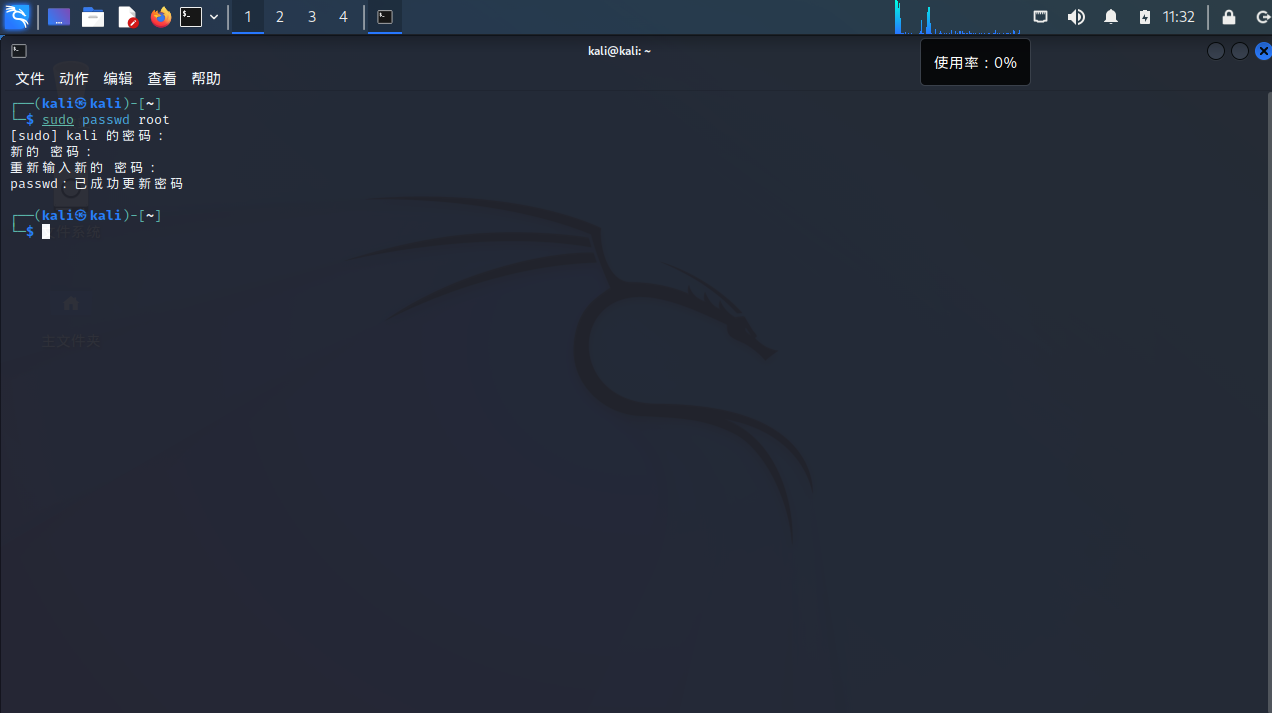
Task: Open the logout session icon
Action: [x=1262, y=17]
